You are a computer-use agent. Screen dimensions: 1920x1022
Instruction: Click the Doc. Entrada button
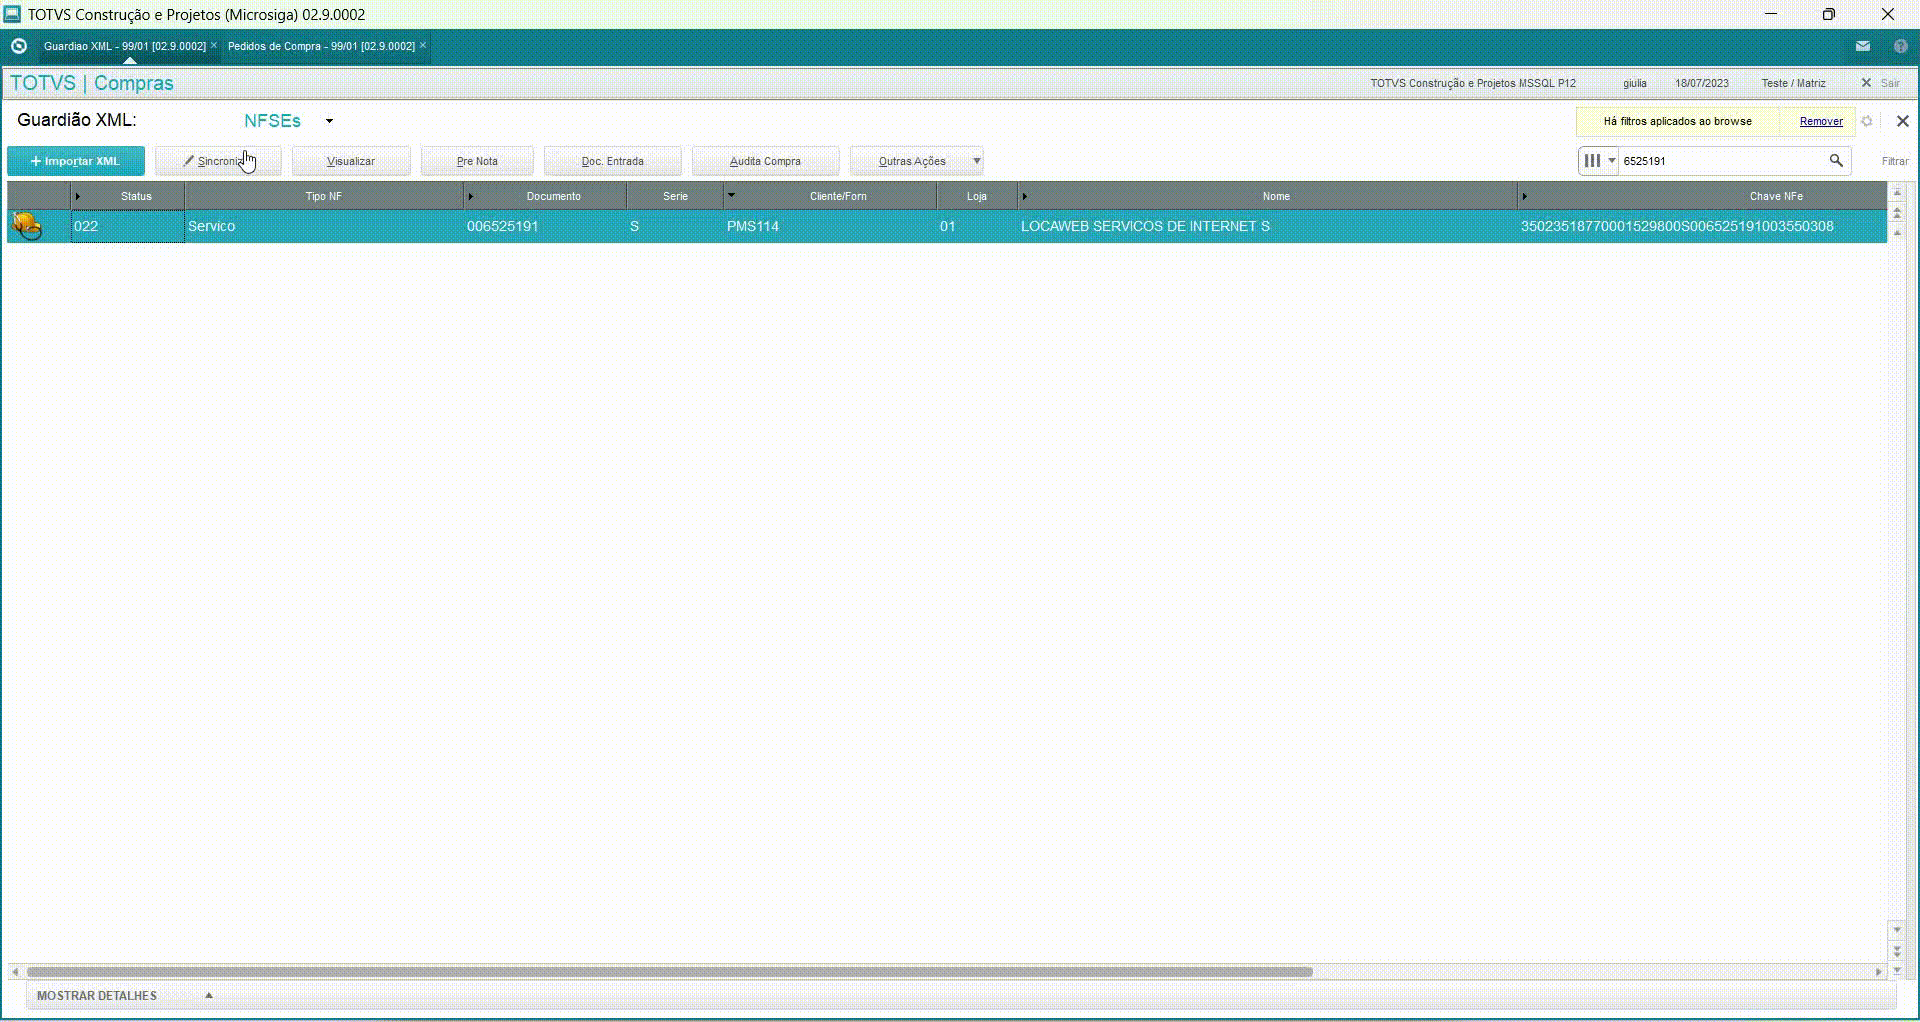(613, 161)
